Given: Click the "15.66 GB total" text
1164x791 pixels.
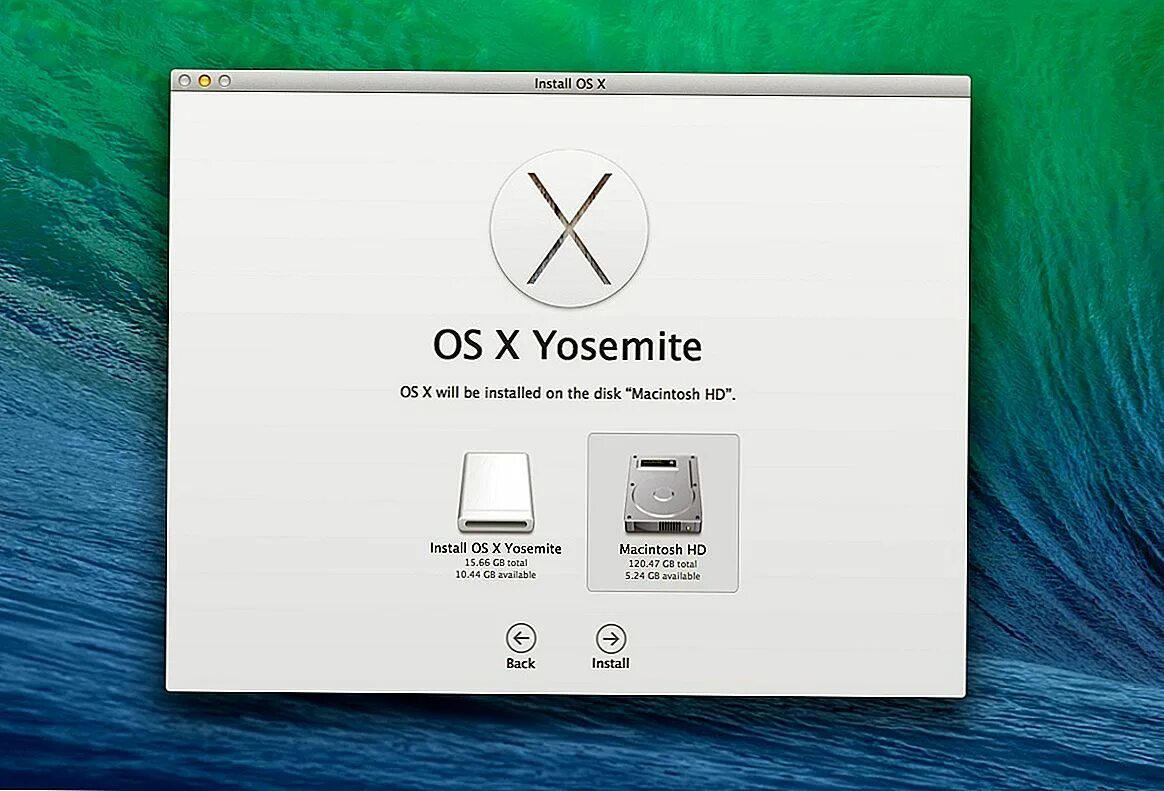Looking at the screenshot, I should [x=496, y=562].
